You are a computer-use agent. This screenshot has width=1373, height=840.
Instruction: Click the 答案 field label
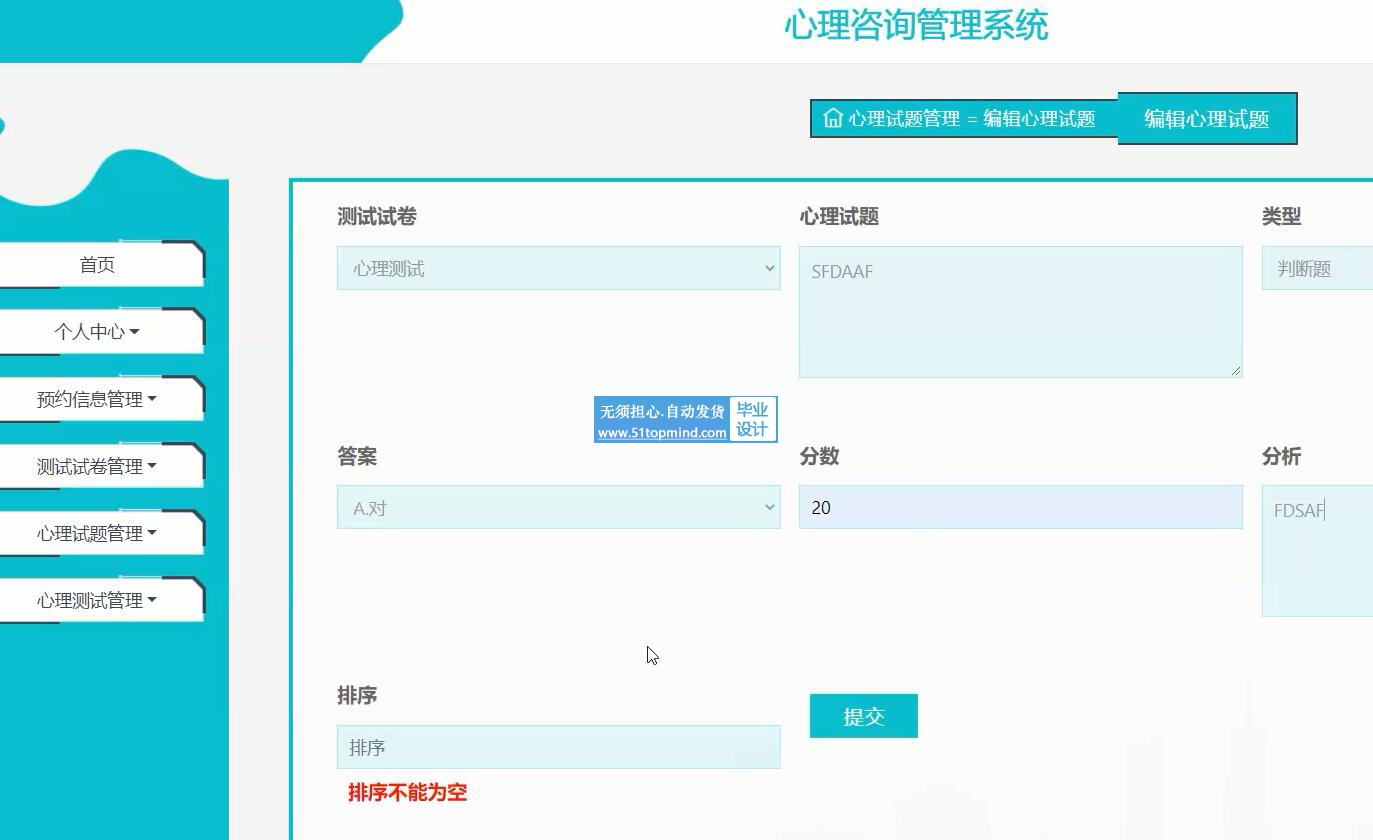[x=357, y=456]
